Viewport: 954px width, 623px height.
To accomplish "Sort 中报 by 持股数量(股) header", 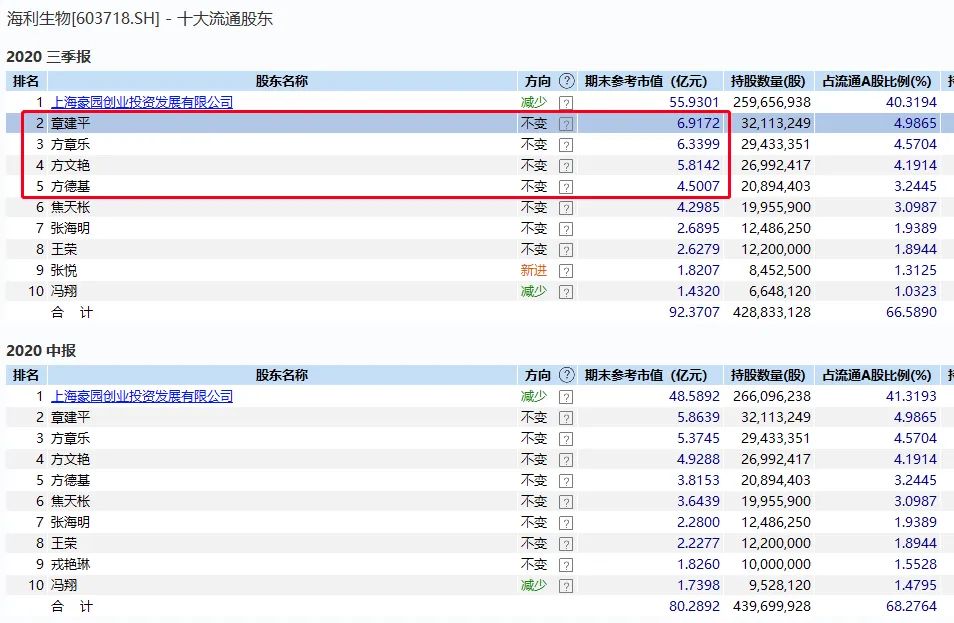I will tap(768, 375).
